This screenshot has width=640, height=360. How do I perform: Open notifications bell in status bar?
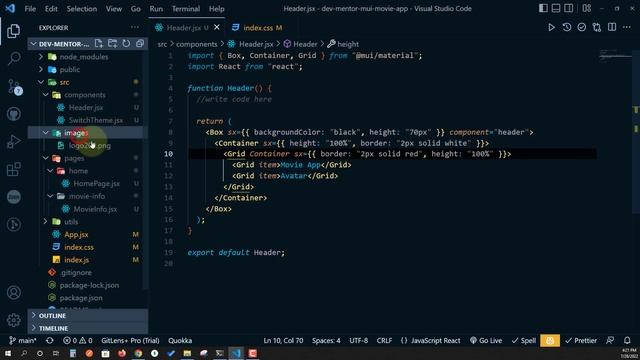(627, 340)
